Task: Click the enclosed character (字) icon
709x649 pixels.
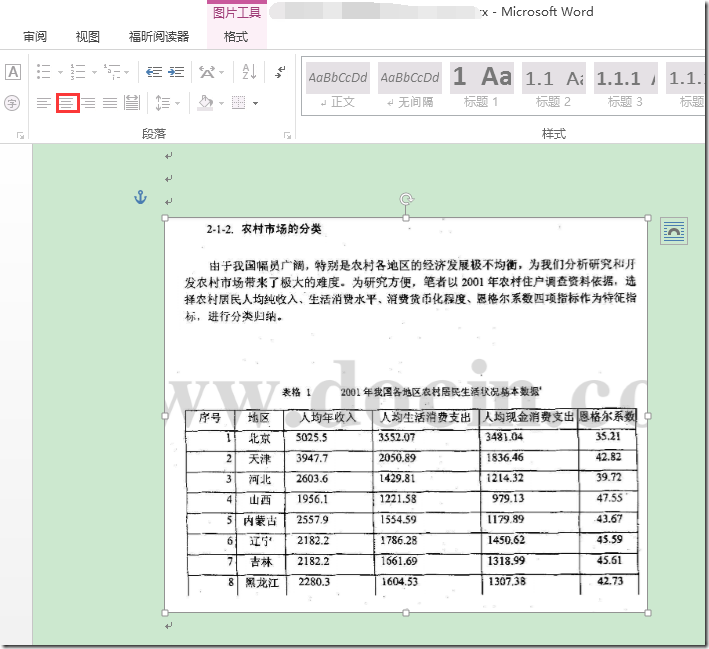Action: pyautogui.click(x=12, y=104)
